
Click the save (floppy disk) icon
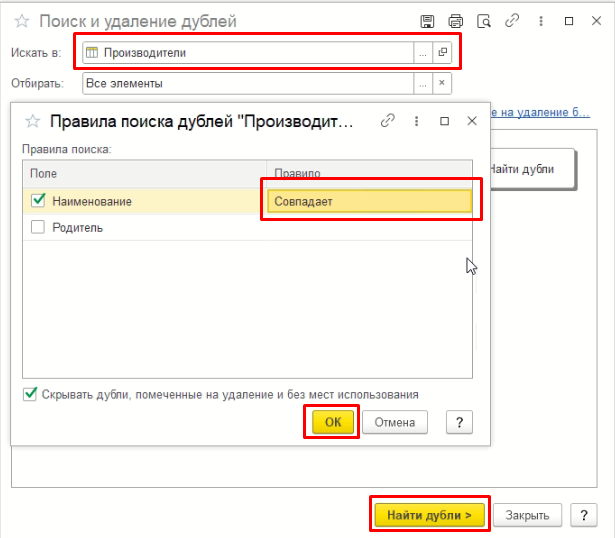coord(427,21)
